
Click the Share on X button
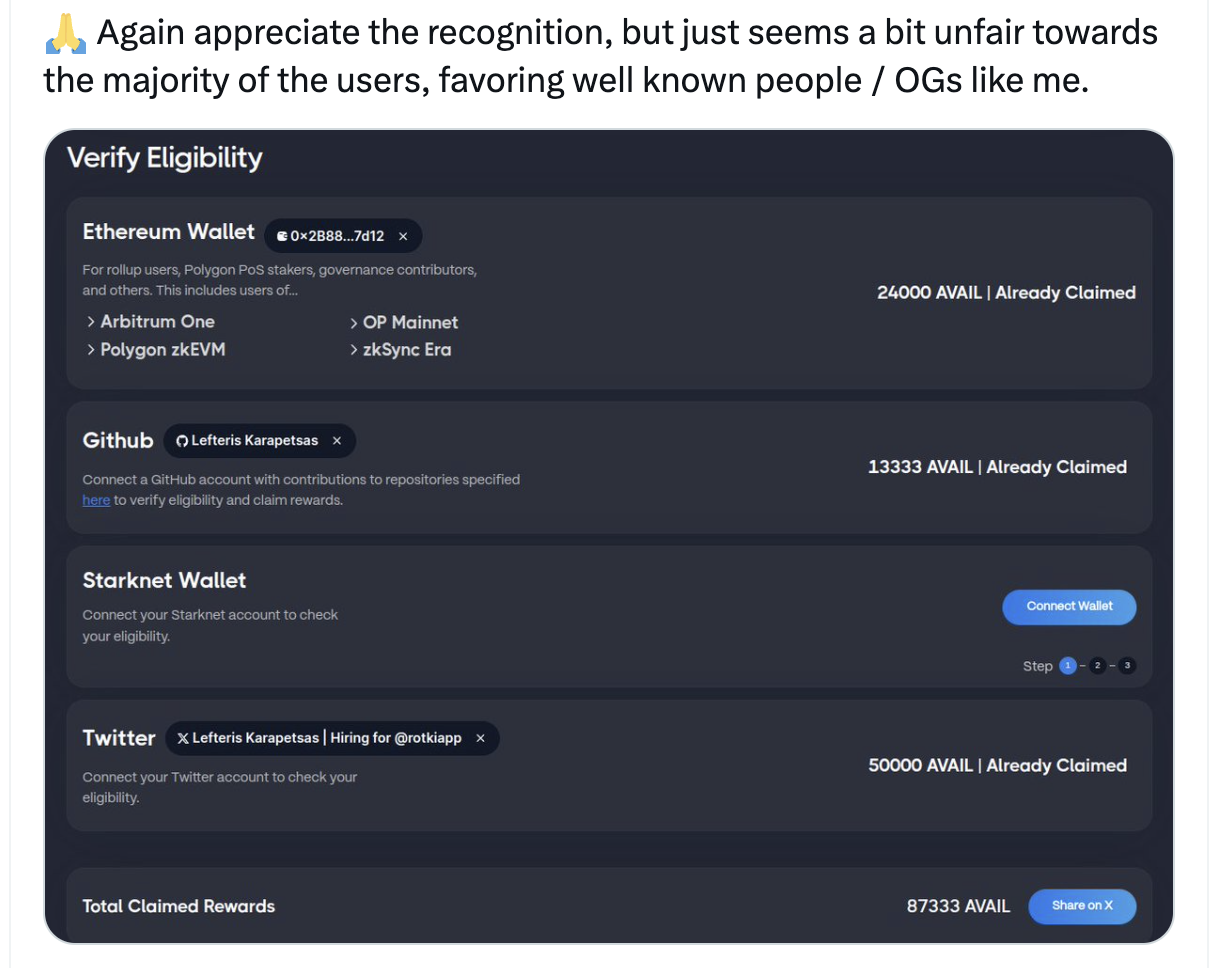pos(1082,906)
